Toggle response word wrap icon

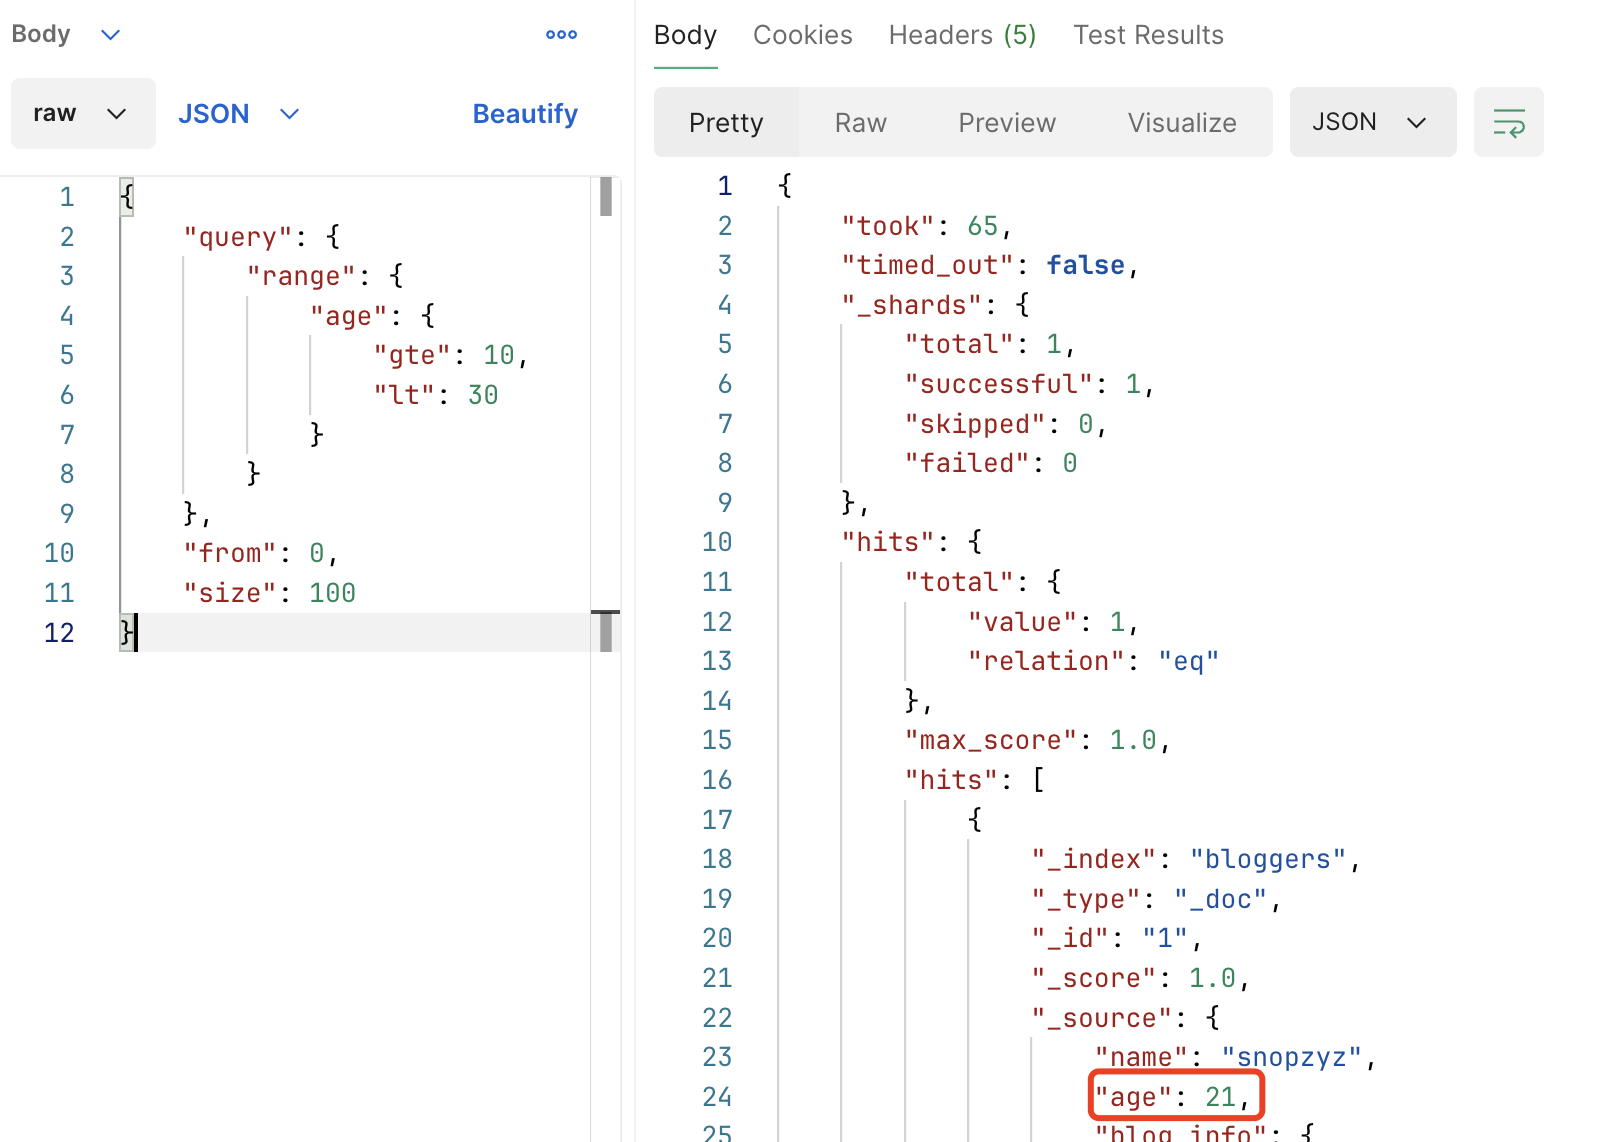(1508, 122)
